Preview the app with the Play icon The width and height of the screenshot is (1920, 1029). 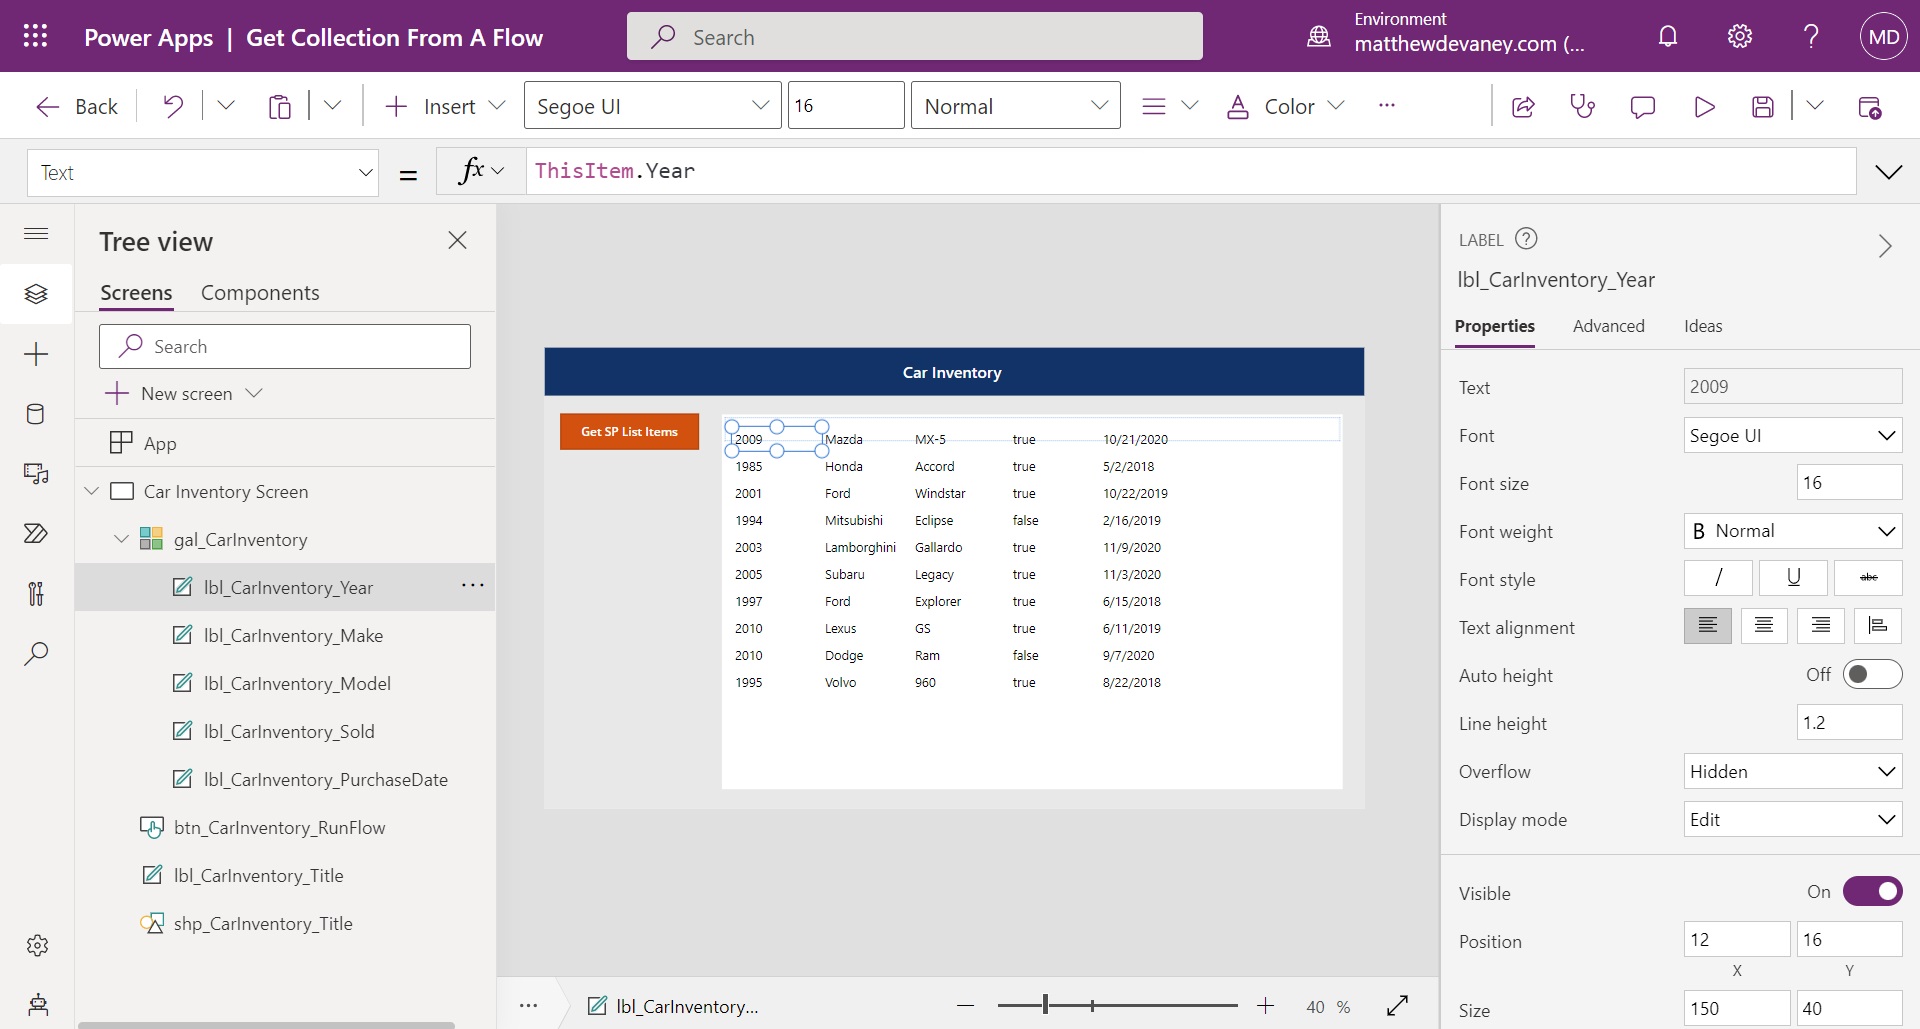[1704, 106]
